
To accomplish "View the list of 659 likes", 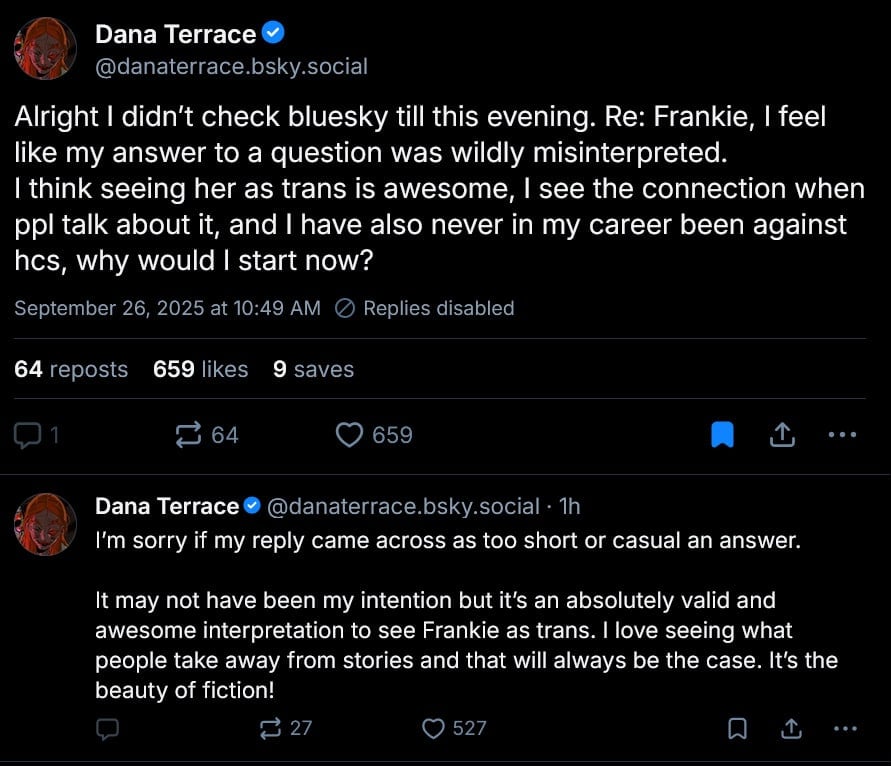I will click(200, 369).
